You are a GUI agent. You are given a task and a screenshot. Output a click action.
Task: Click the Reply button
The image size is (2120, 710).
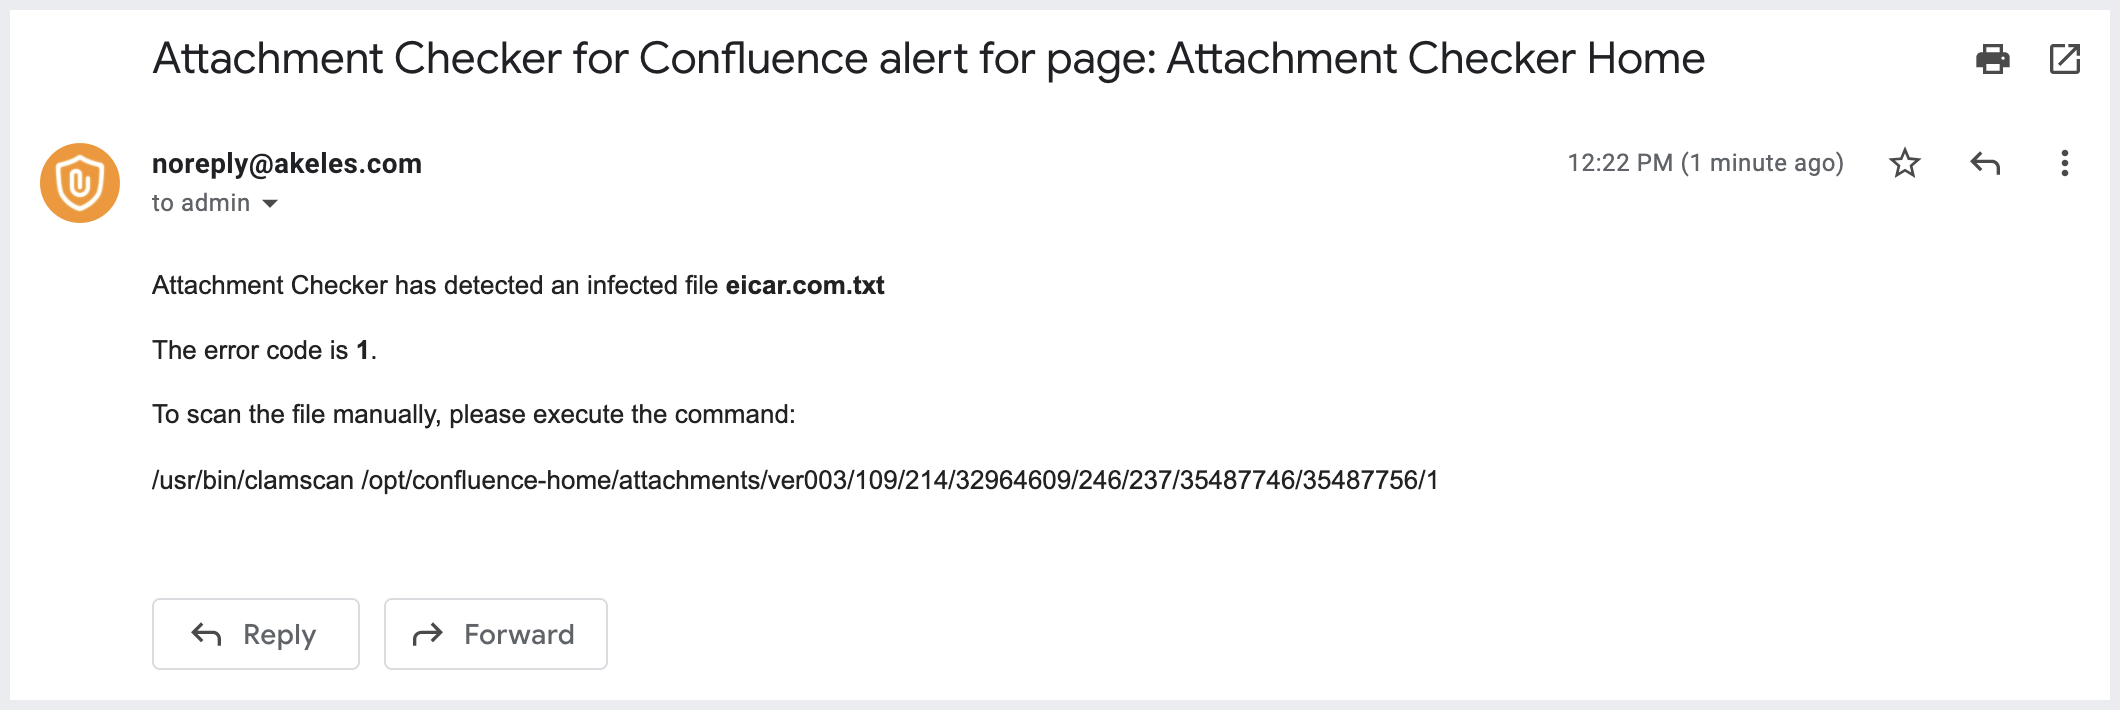point(255,633)
